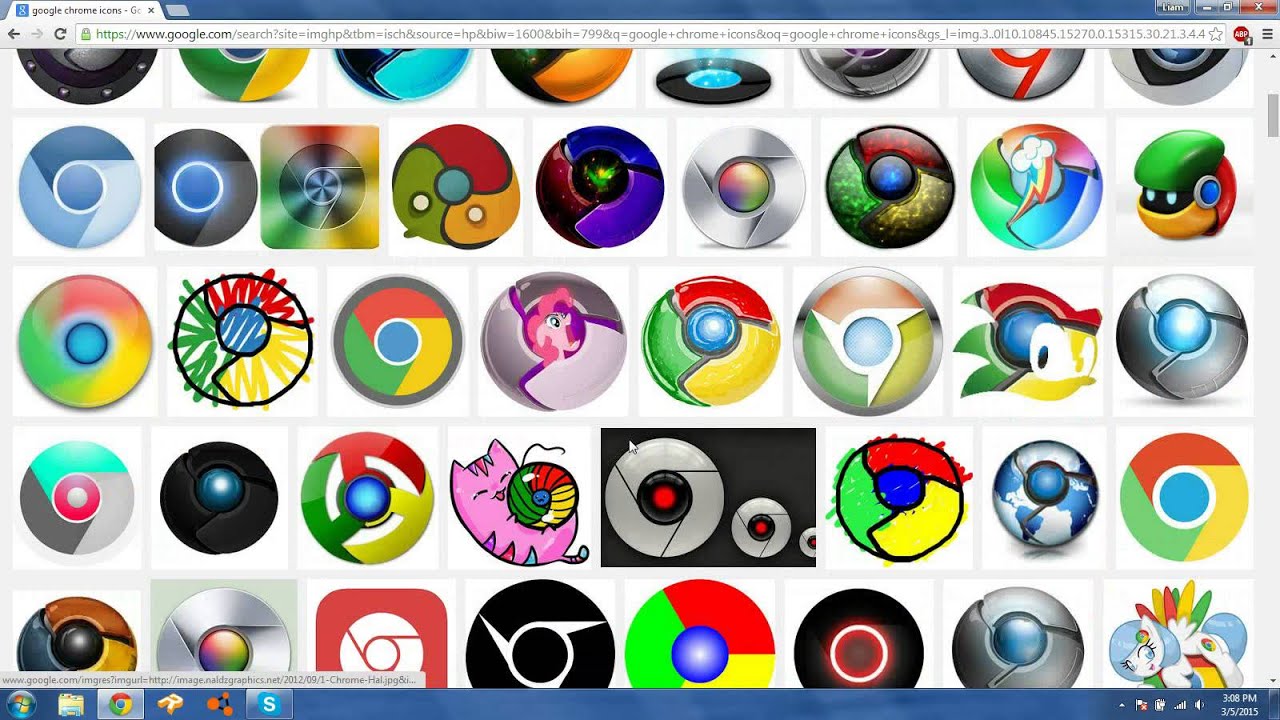Open the multicolored metallic square Chrome thumbnail

coord(320,187)
